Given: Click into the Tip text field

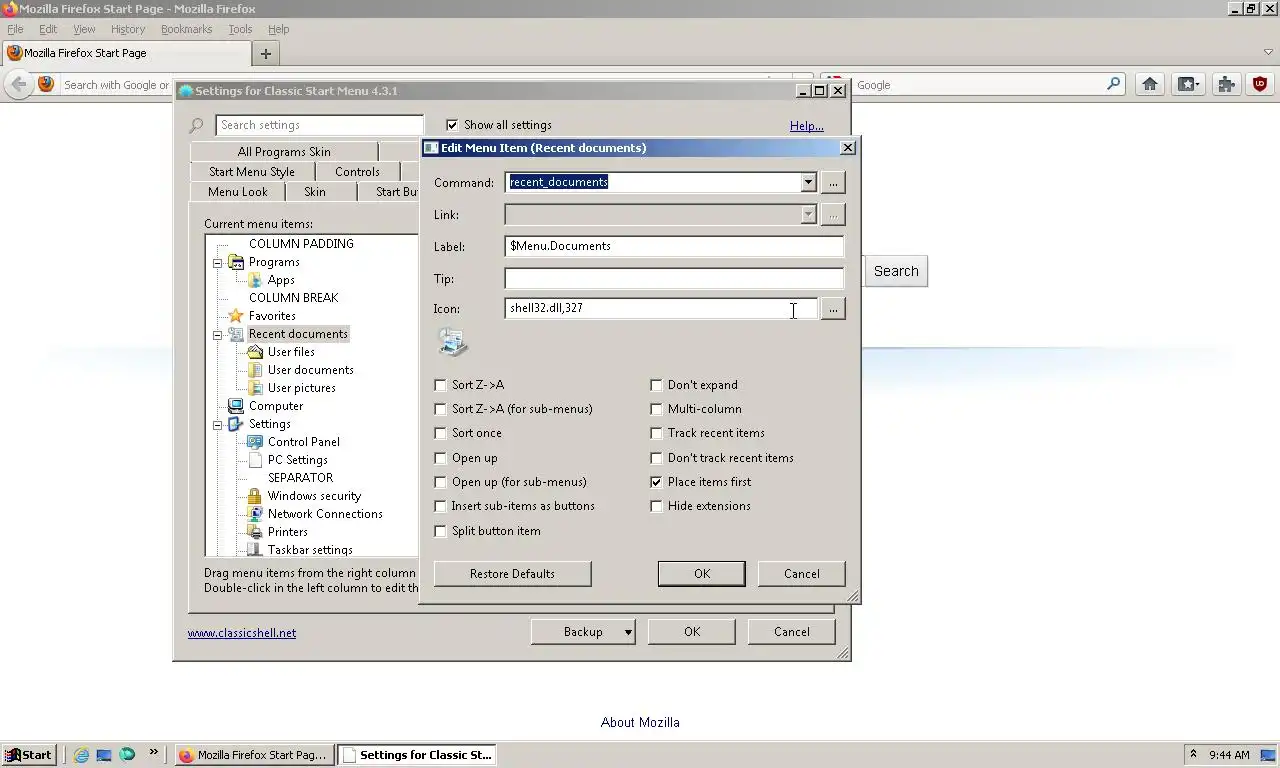Looking at the screenshot, I should (x=674, y=278).
